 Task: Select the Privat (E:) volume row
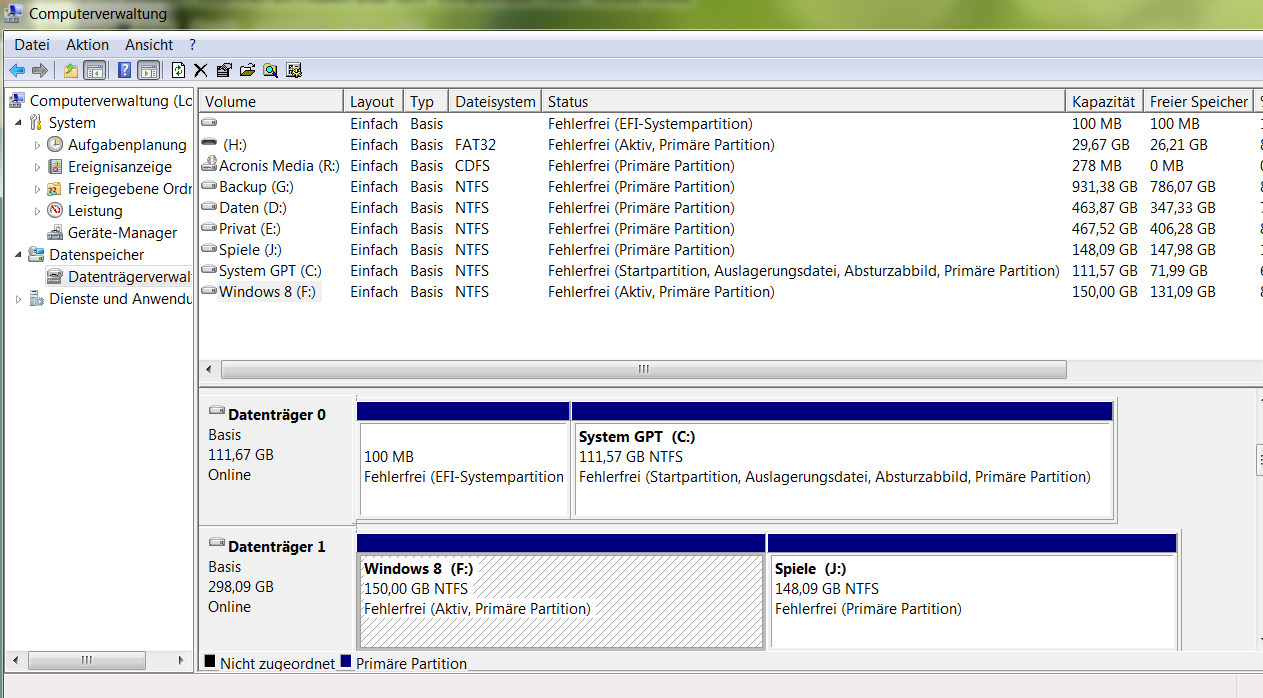pyautogui.click(x=730, y=229)
